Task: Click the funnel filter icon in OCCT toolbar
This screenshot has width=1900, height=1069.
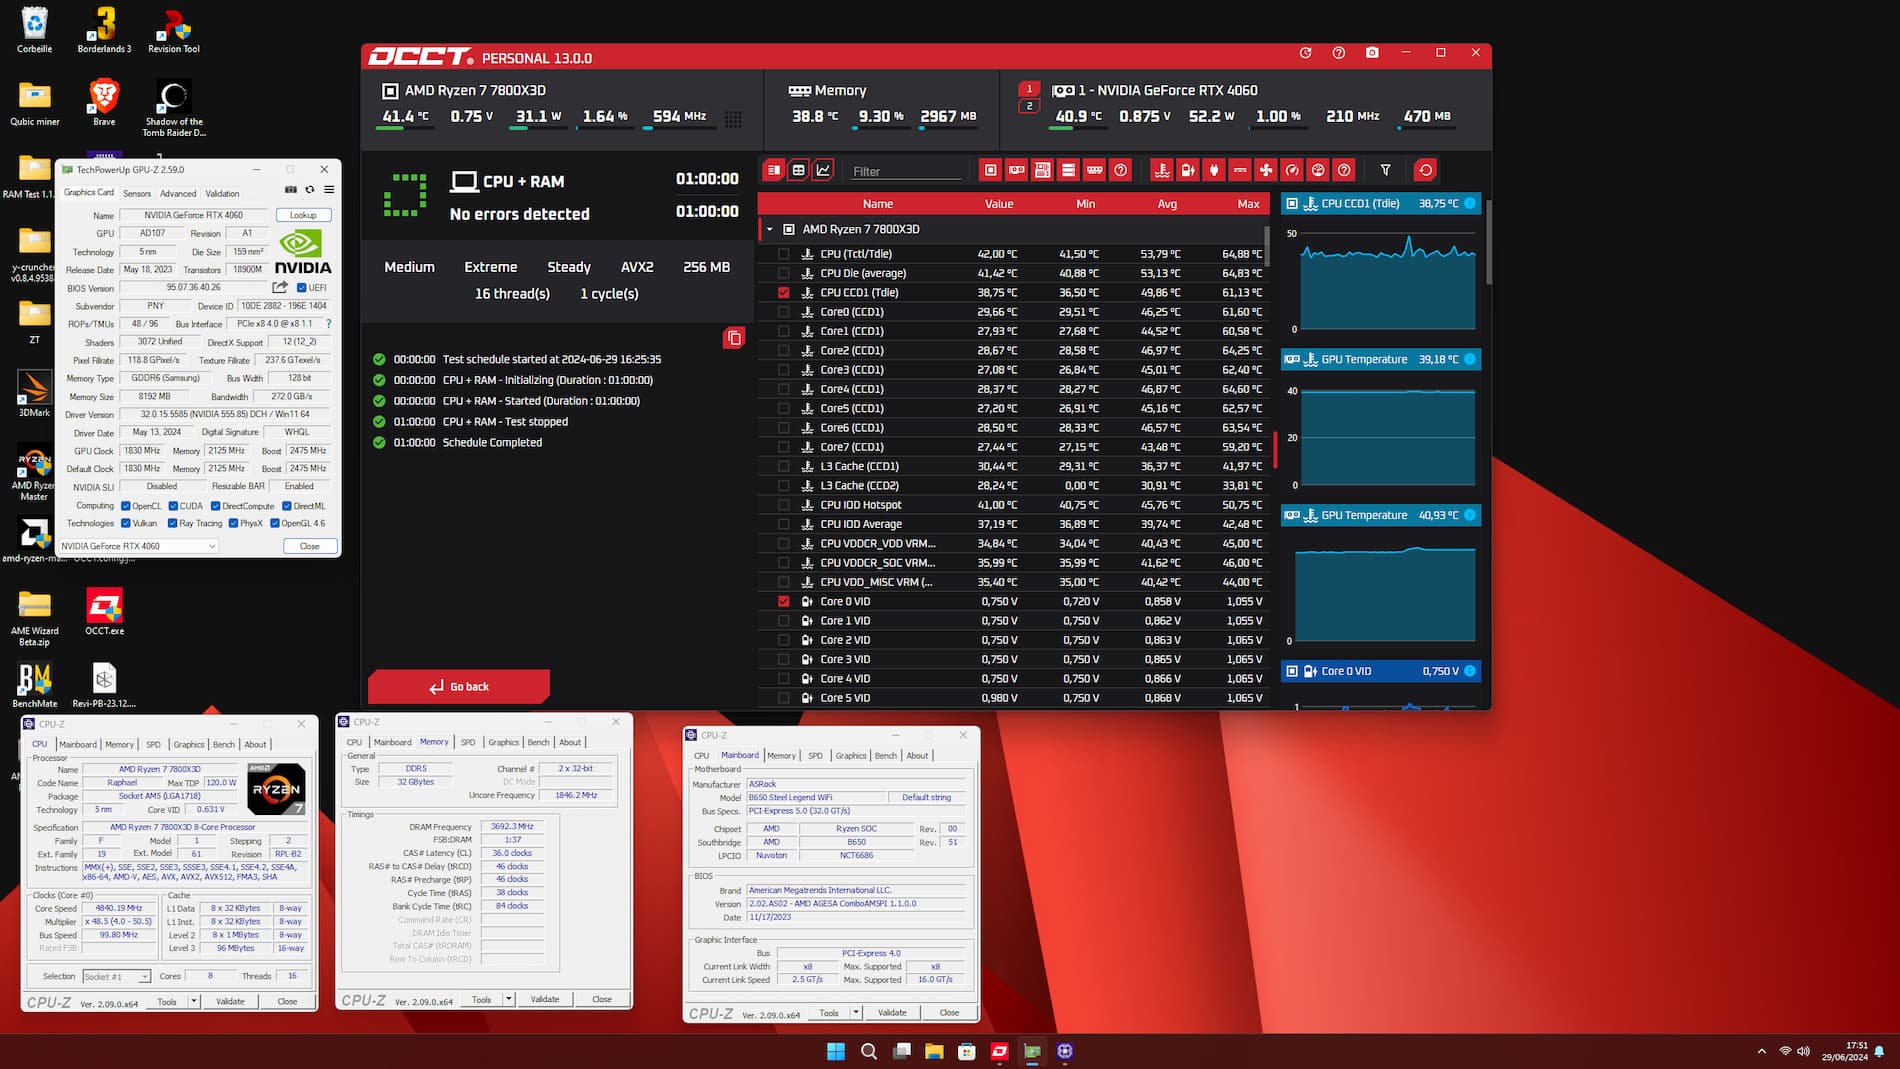Action: click(x=1385, y=170)
